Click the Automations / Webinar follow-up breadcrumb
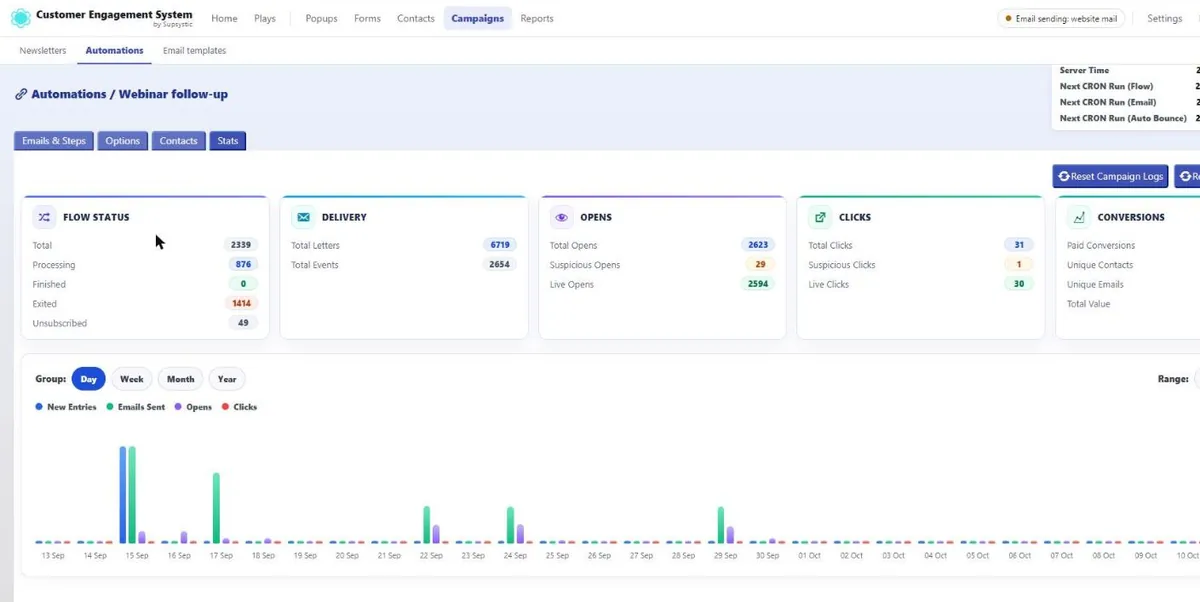Image resolution: width=1200 pixels, height=602 pixels. point(129,94)
